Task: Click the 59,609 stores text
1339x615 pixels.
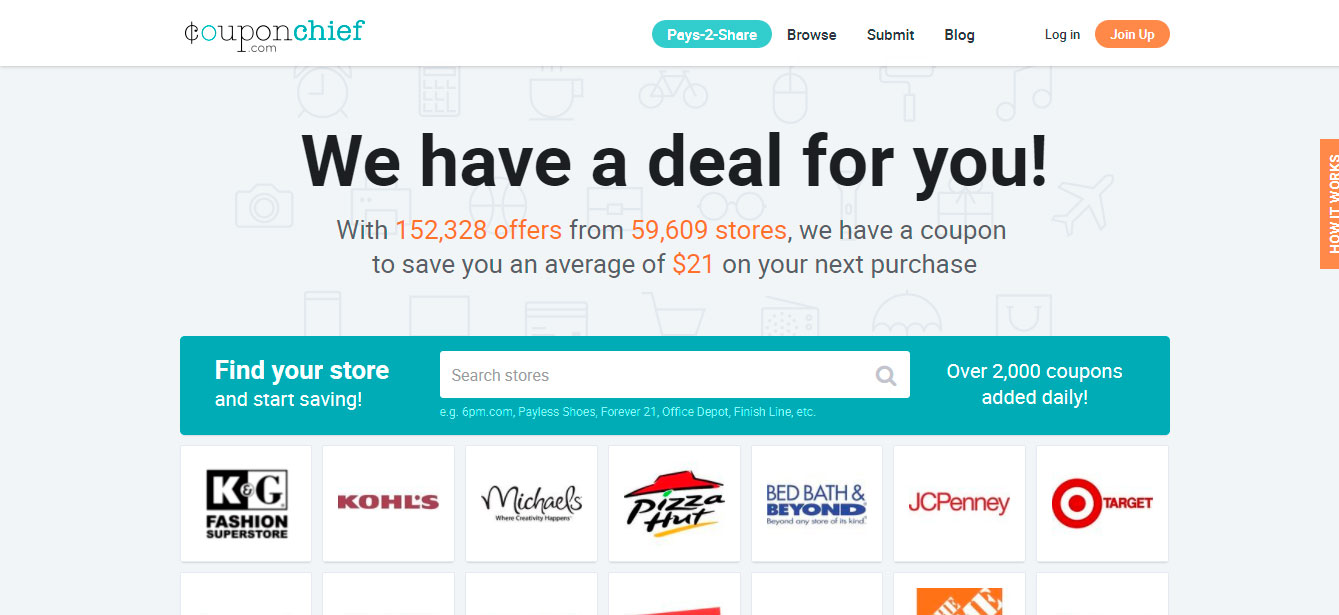Action: pos(708,231)
